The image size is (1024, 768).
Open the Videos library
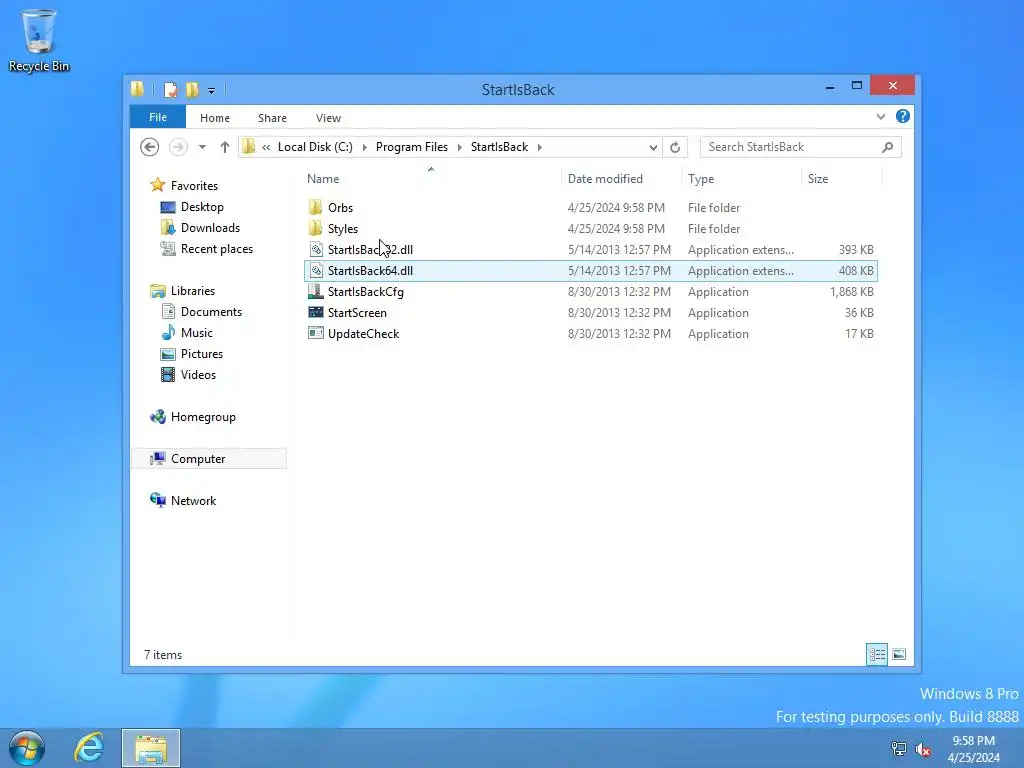pos(198,375)
